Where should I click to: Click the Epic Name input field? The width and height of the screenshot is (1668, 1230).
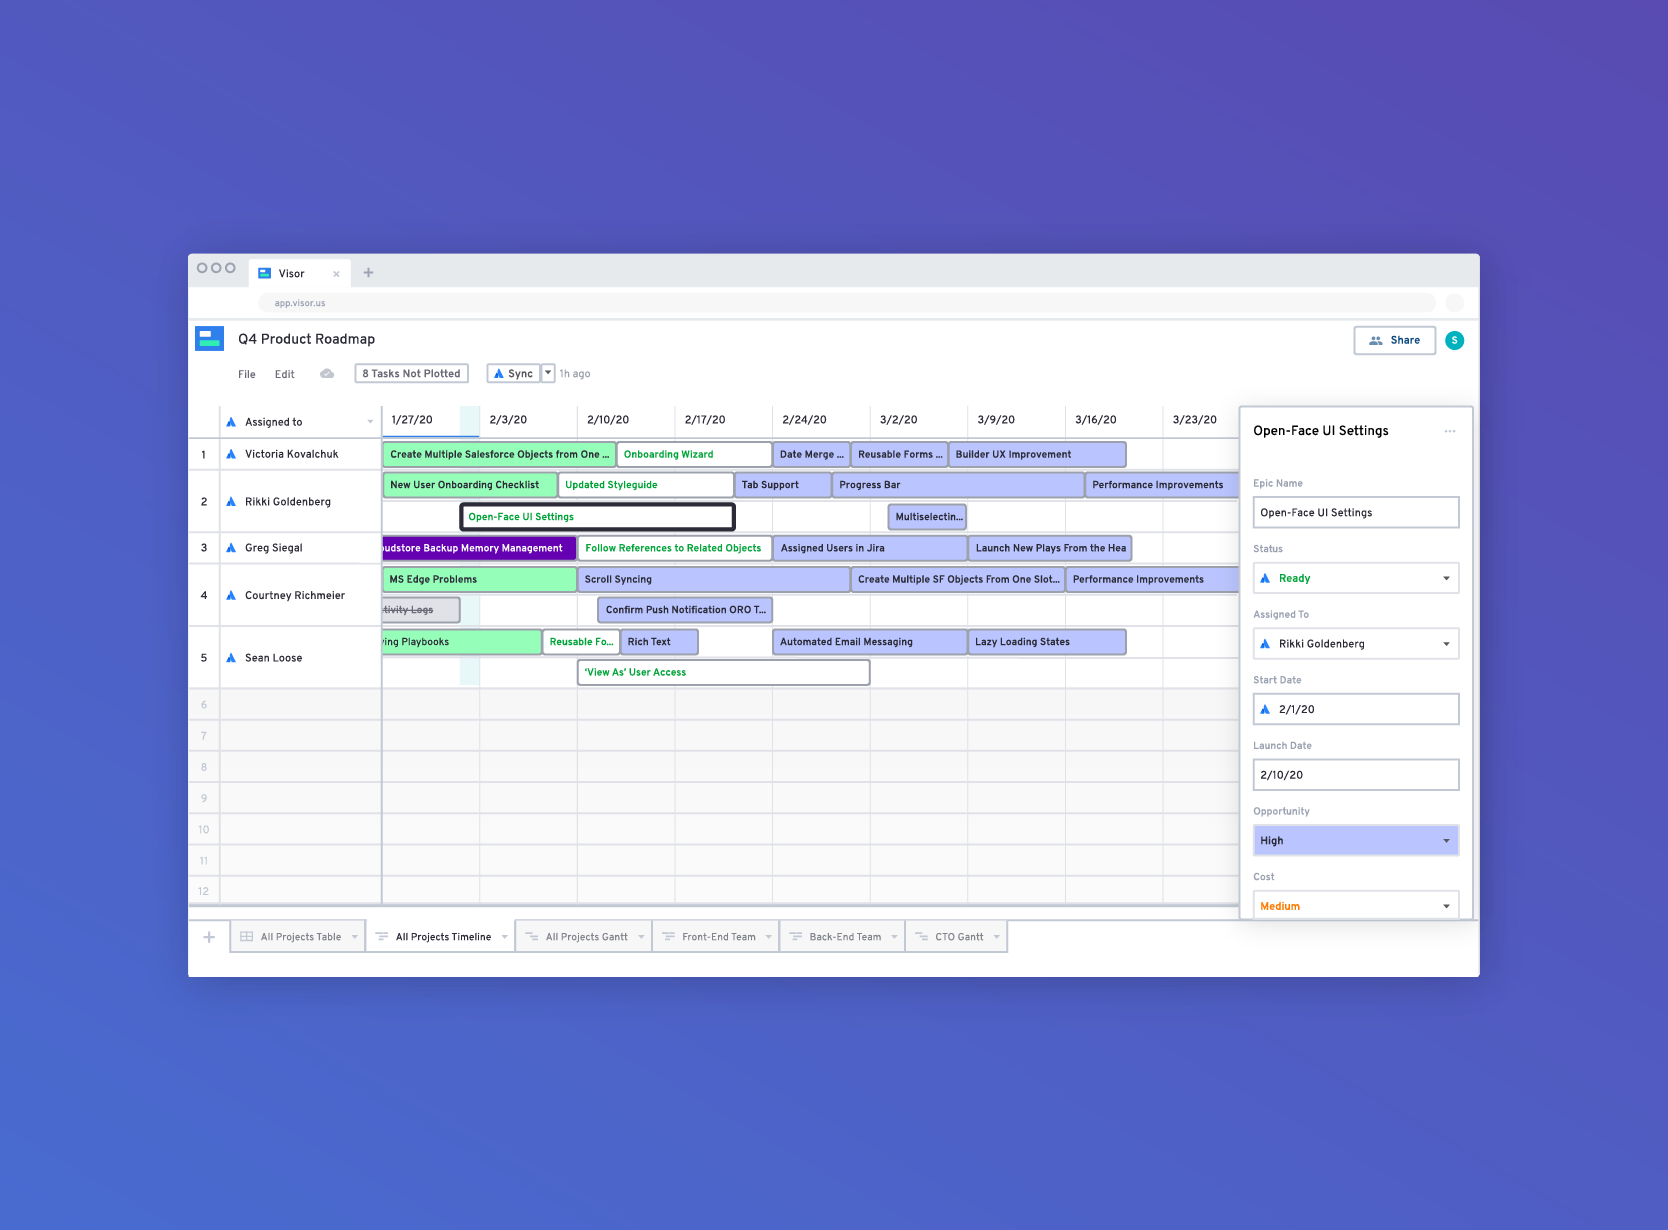(1355, 512)
